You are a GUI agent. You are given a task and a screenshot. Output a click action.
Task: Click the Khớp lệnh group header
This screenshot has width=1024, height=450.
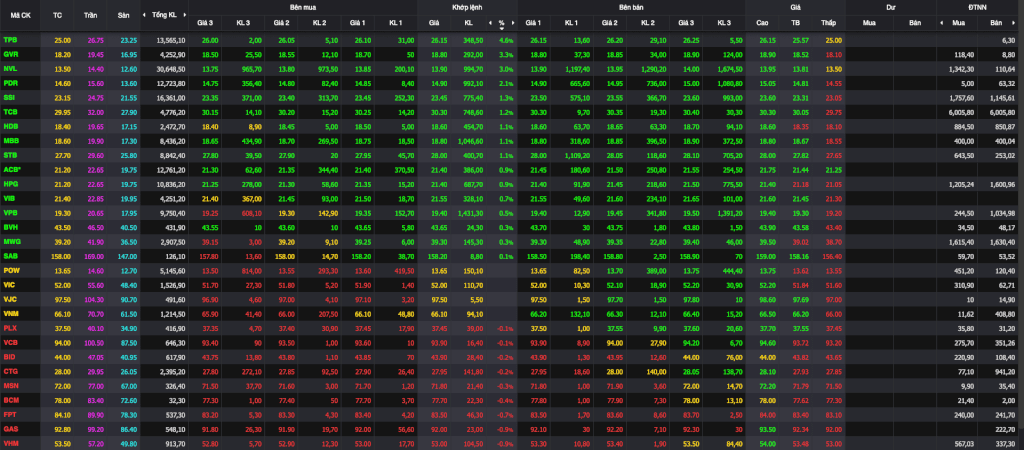pos(467,6)
